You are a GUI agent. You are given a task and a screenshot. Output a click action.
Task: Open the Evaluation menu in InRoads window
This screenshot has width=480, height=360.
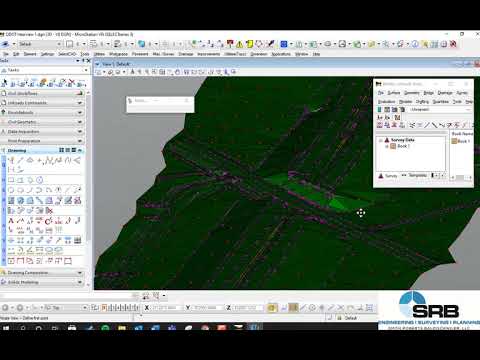tap(387, 101)
